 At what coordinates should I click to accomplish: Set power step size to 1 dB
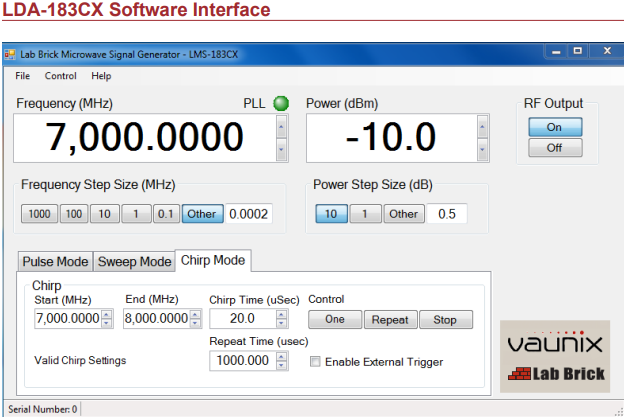pos(365,214)
